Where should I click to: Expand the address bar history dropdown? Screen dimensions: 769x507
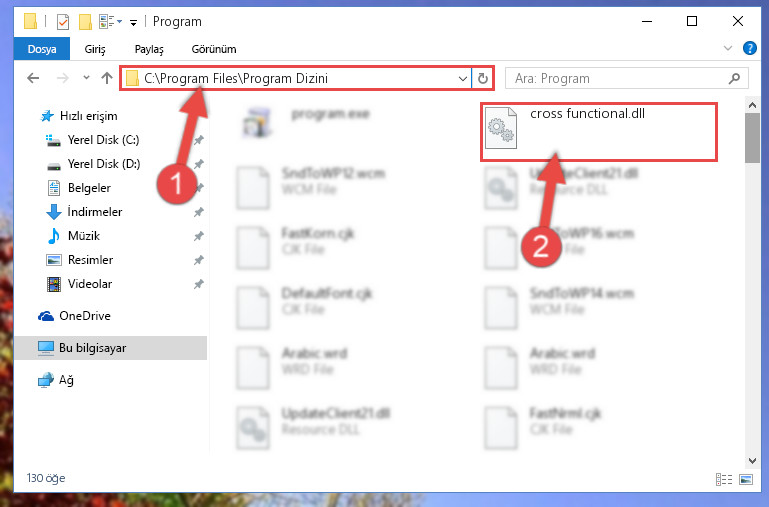(462, 78)
